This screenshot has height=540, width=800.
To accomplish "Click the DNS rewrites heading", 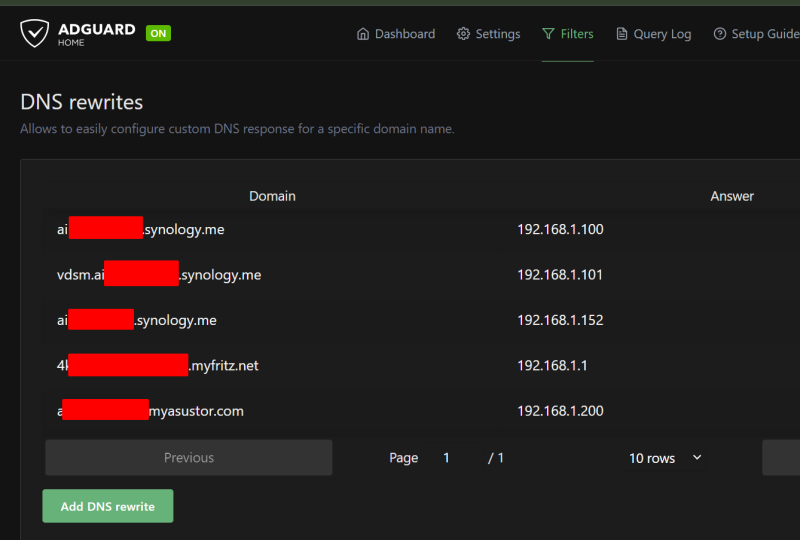I will [82, 102].
